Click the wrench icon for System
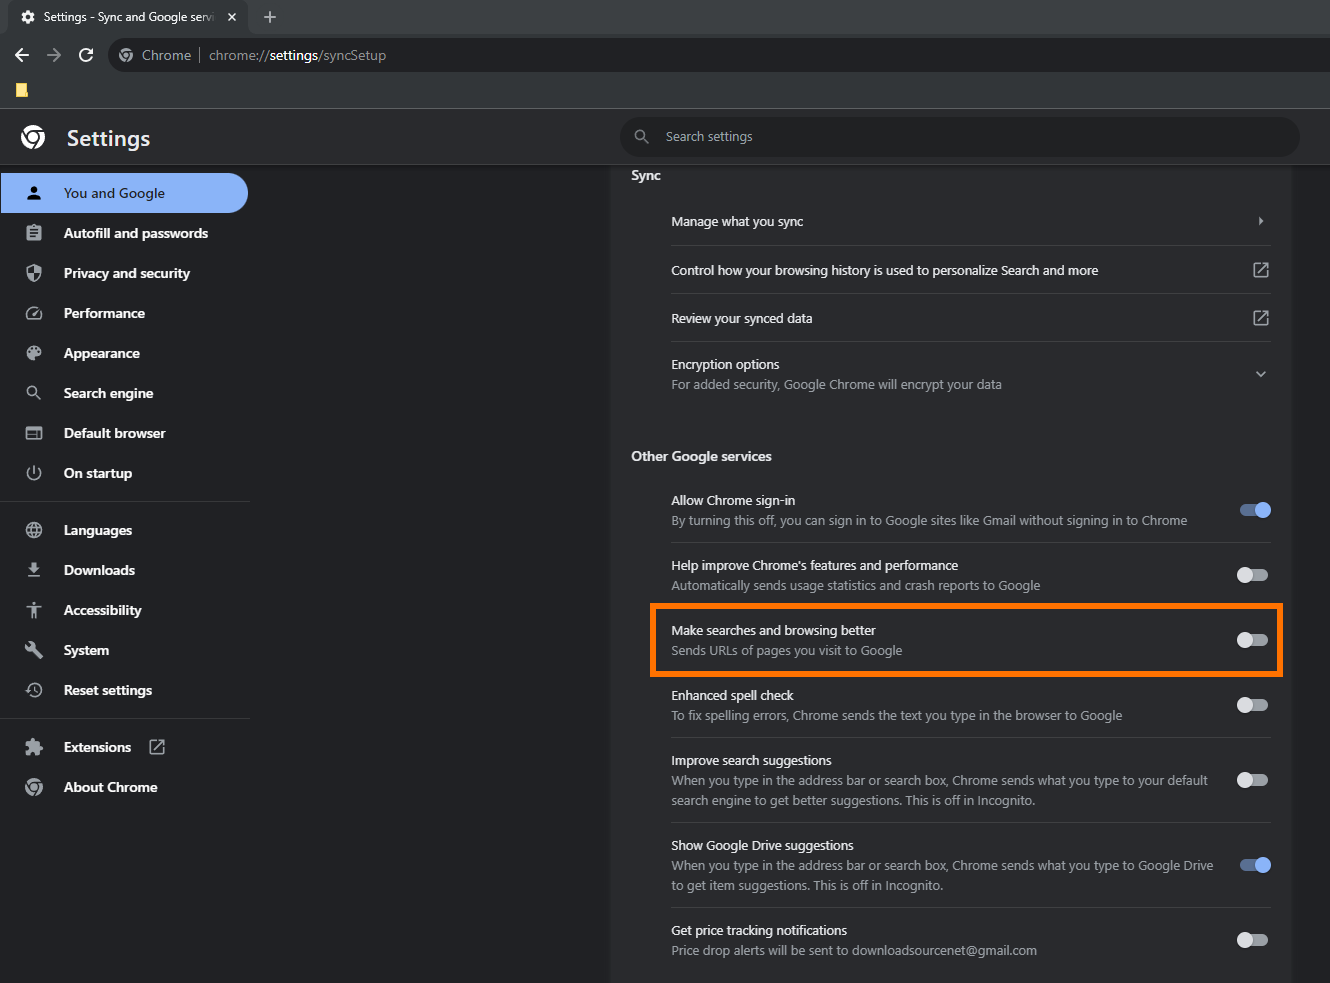 [x=34, y=650]
